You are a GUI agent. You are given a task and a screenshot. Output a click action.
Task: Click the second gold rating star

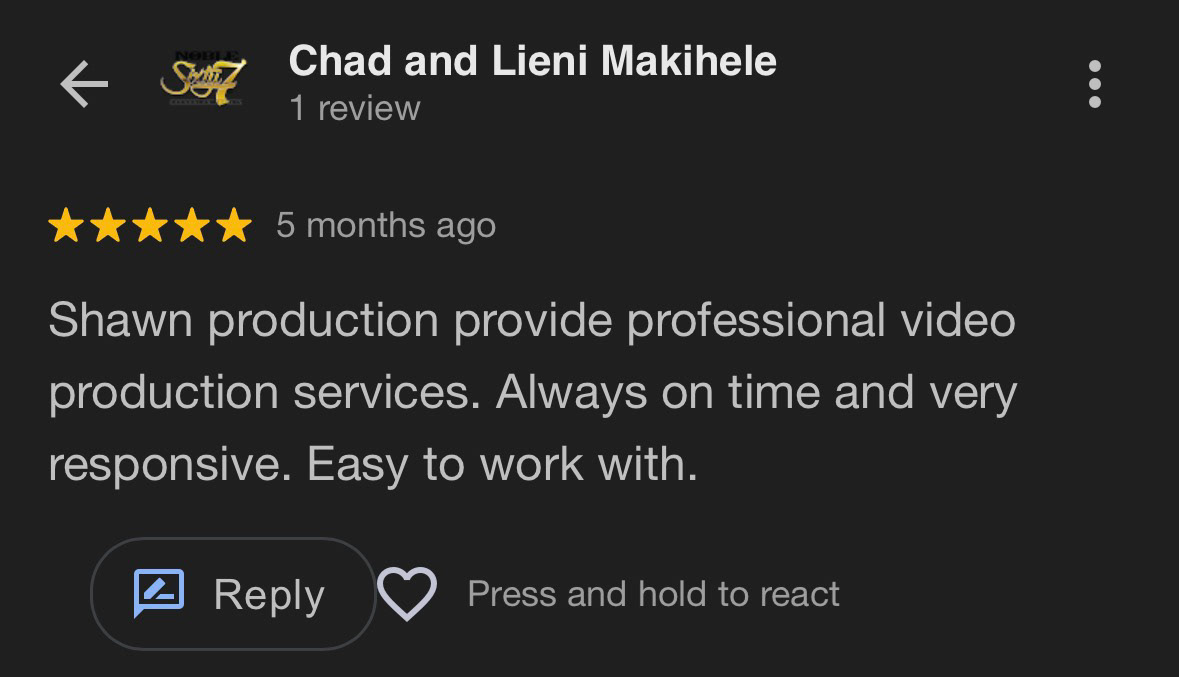pos(108,226)
